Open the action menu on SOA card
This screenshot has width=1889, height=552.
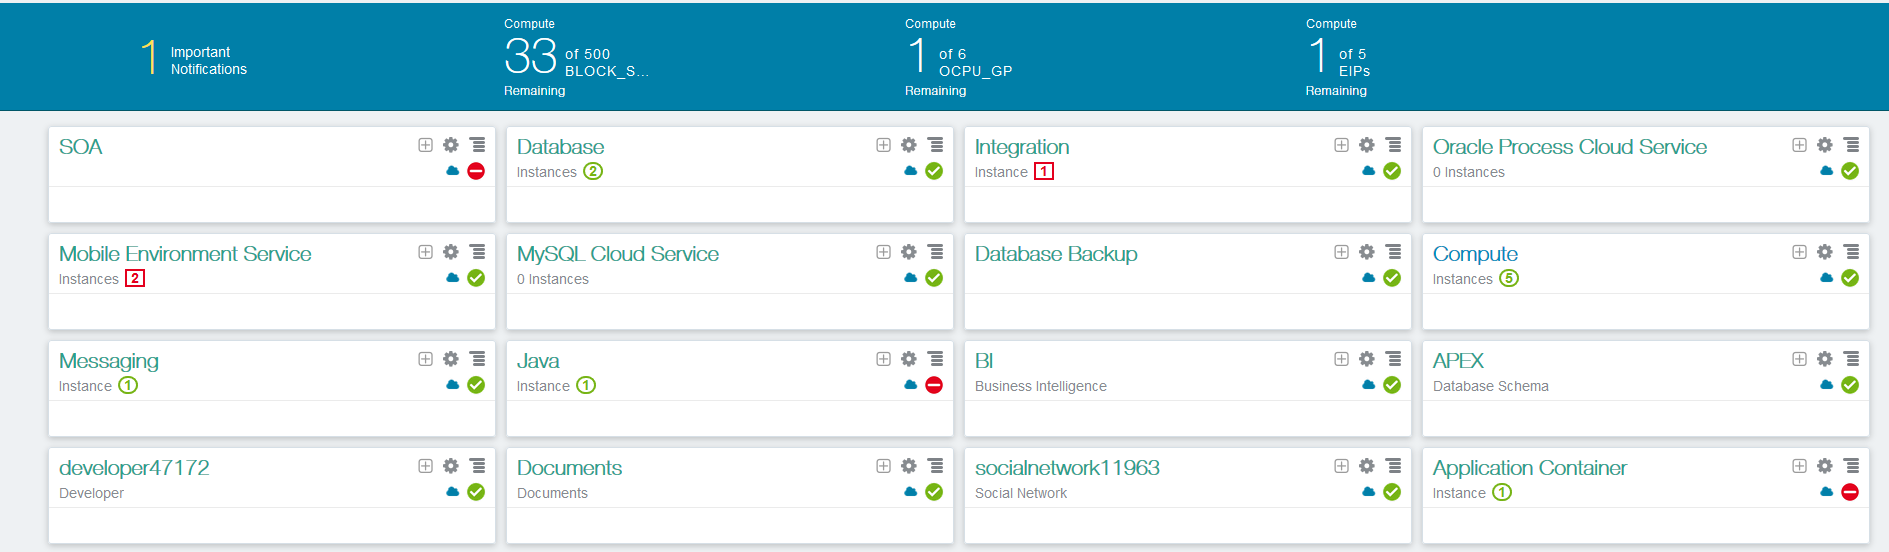478,145
